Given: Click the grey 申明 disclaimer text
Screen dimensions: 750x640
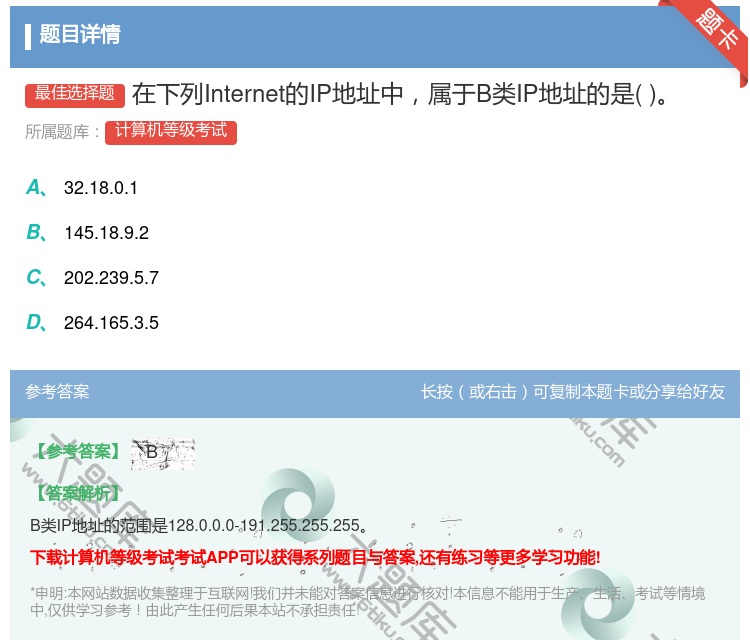Looking at the screenshot, I should (367, 601).
